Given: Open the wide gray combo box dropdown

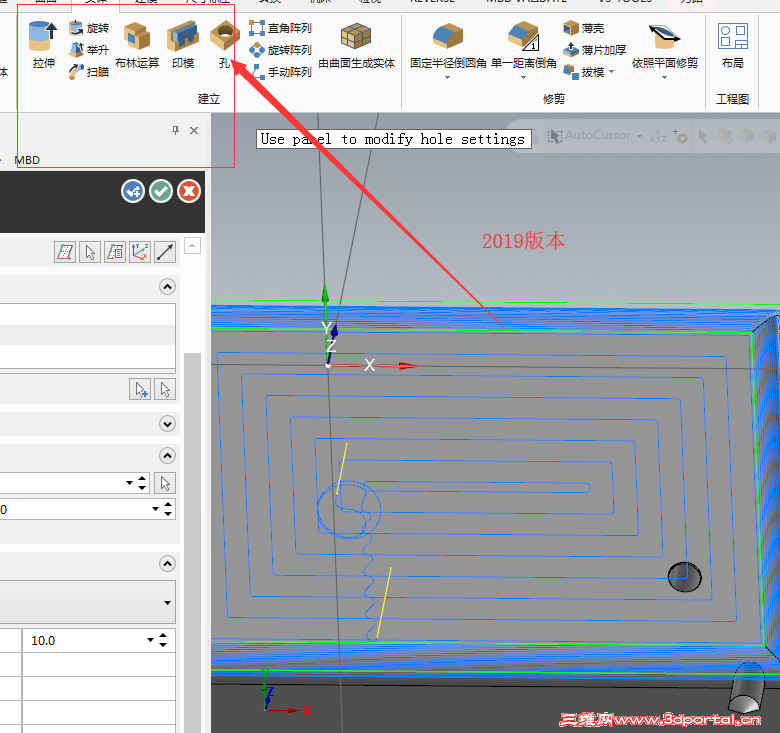Looking at the screenshot, I should point(167,603).
